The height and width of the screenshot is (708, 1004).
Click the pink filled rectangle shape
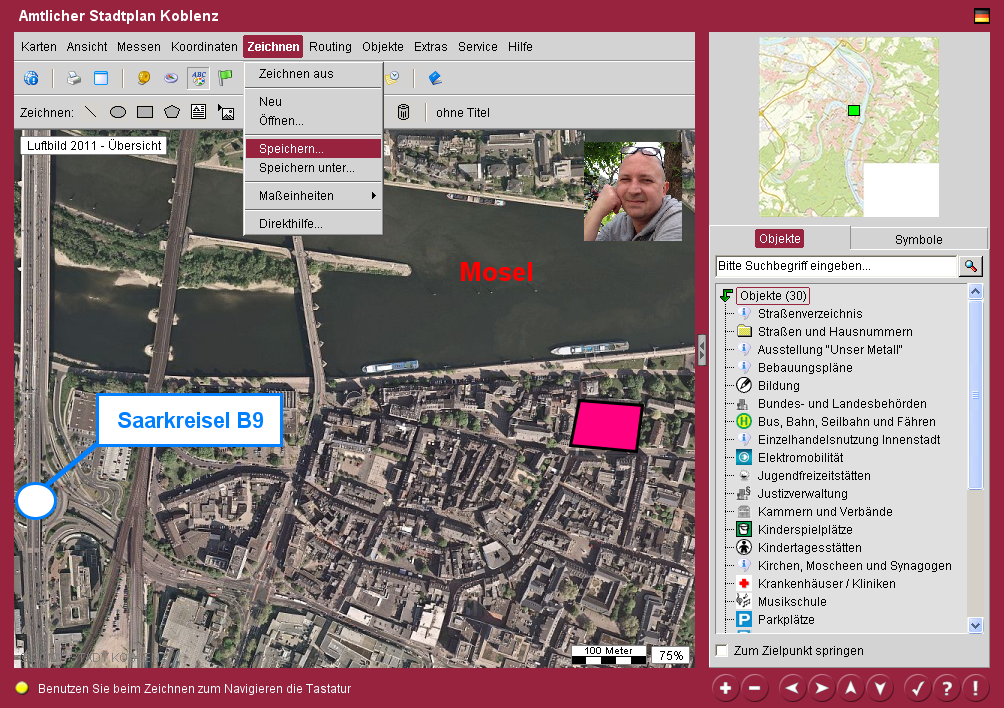click(606, 425)
